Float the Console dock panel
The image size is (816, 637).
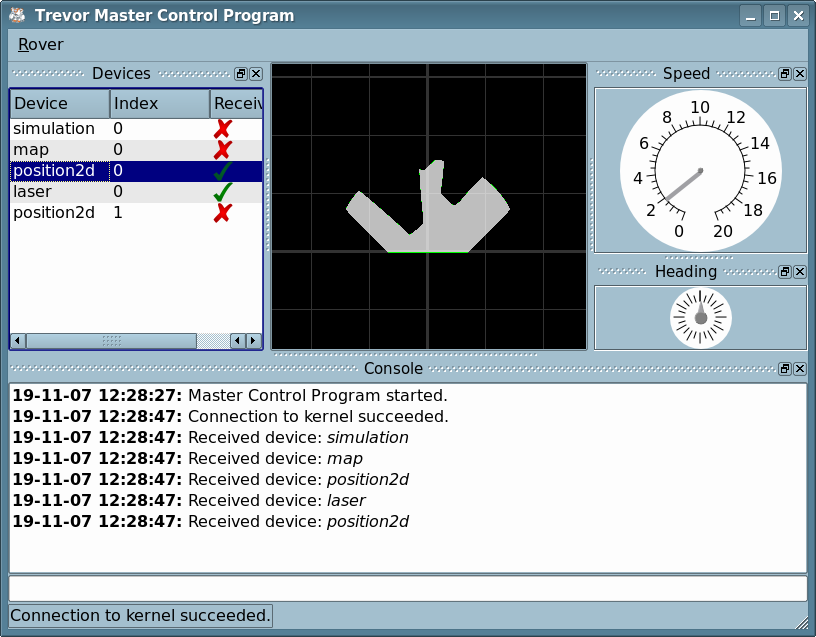coord(785,369)
